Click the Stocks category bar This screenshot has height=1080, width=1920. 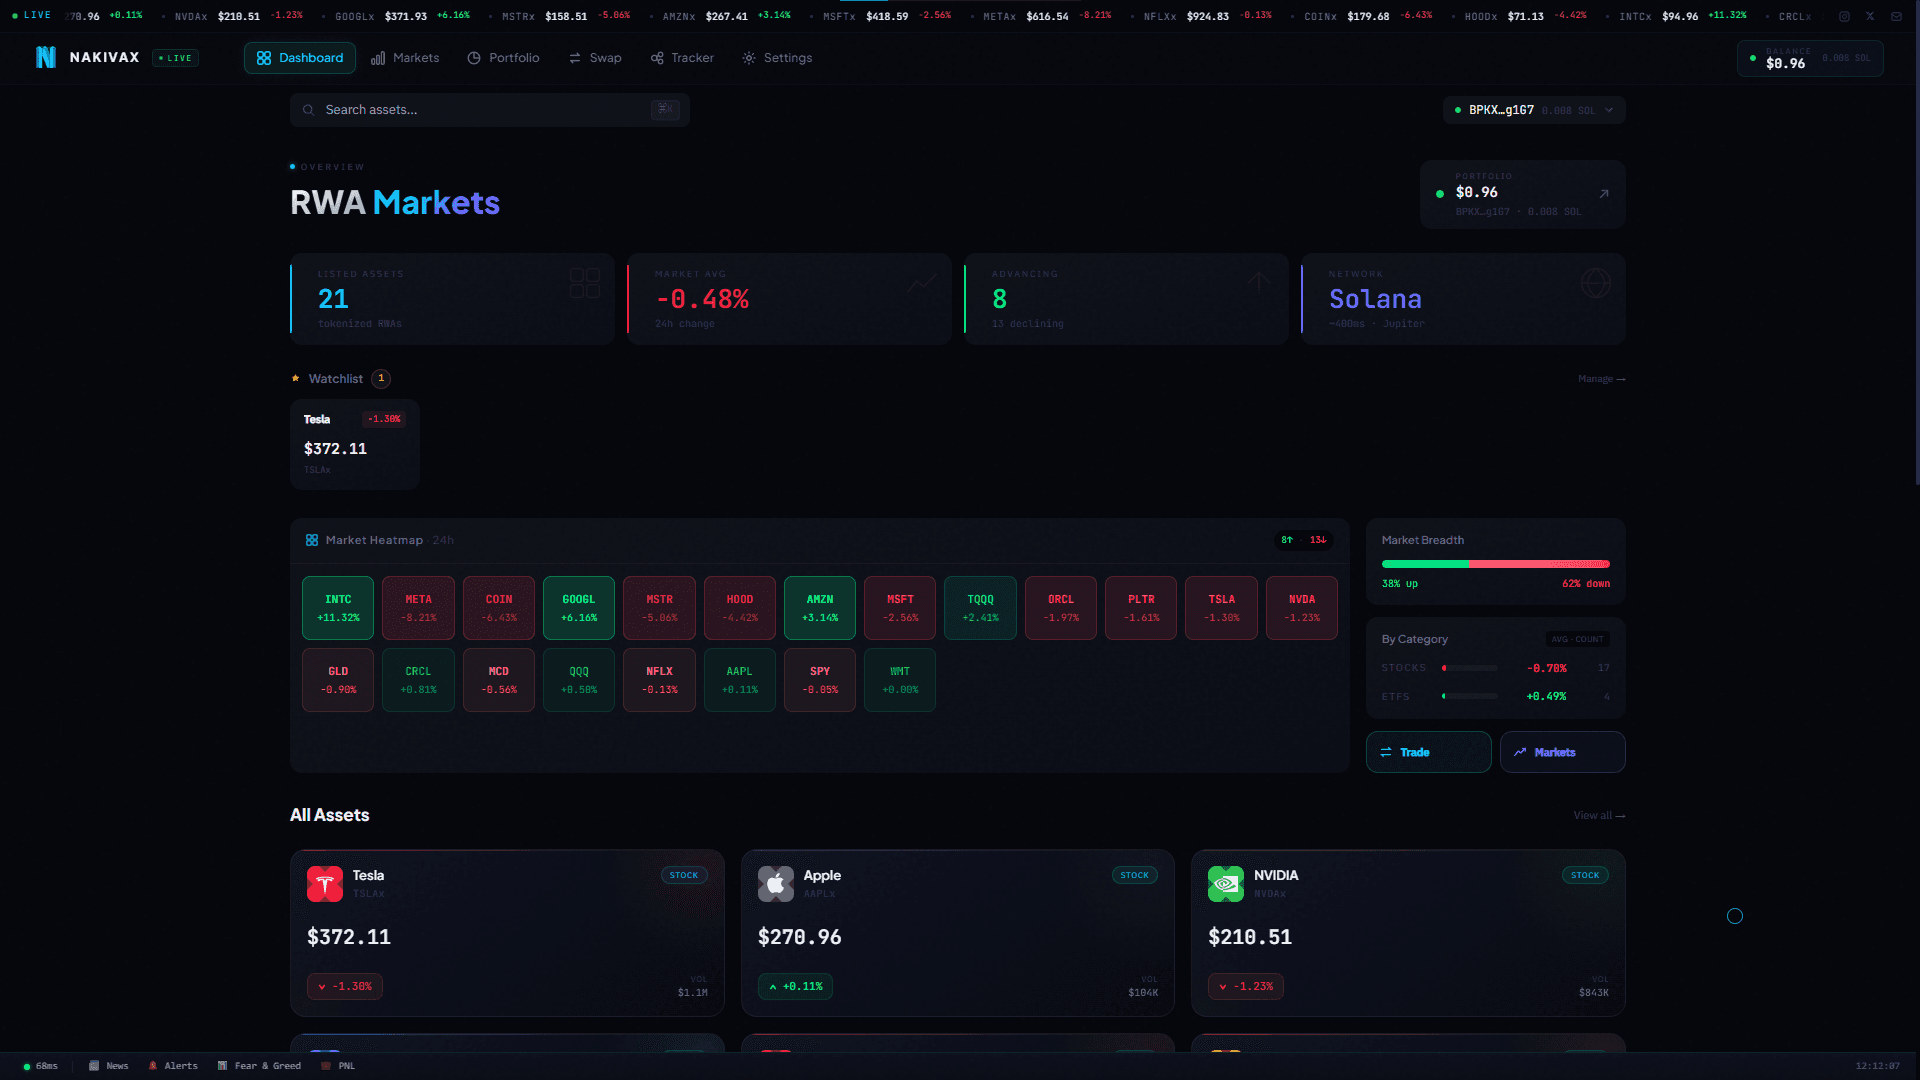coord(1470,668)
